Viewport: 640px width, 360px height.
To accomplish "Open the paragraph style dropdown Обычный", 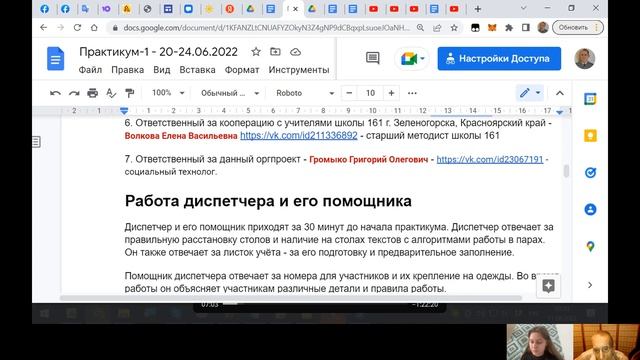I will [x=230, y=93].
